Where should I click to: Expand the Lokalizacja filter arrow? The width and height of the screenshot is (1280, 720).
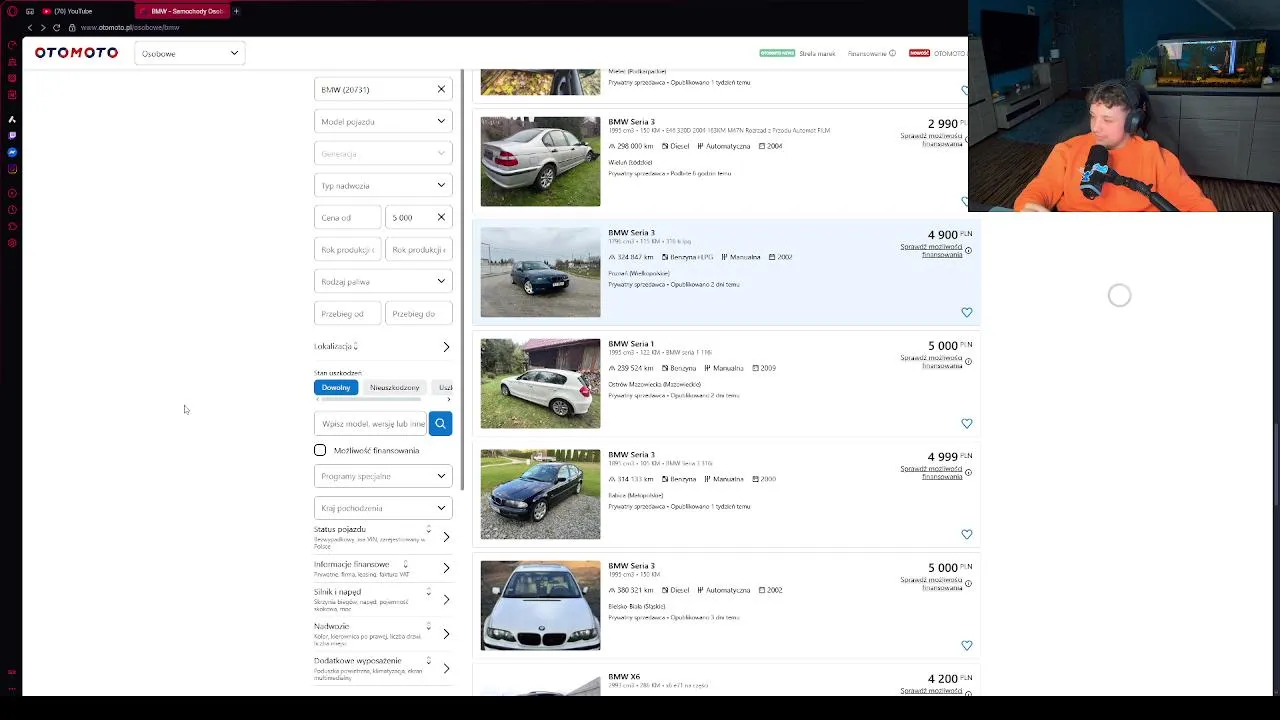[446, 347]
